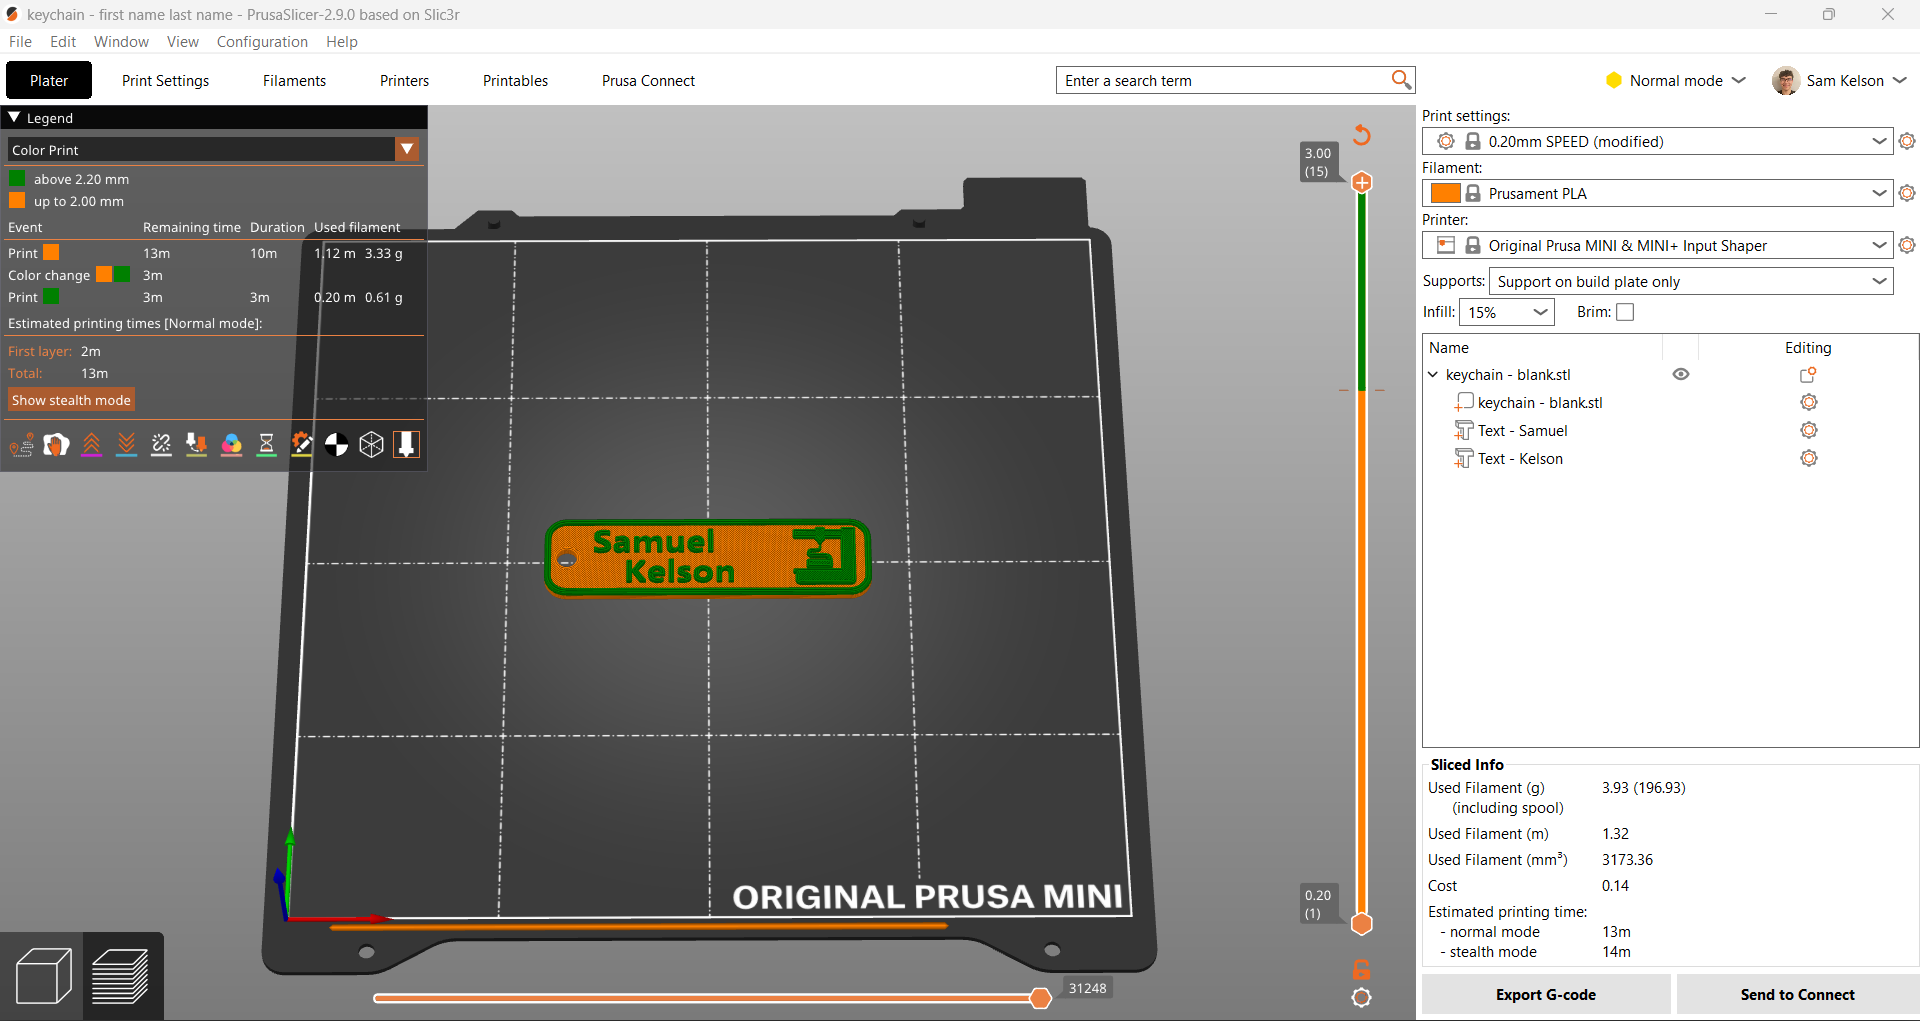1920x1021 pixels.
Task: Switch to Printers tab
Action: pos(404,81)
